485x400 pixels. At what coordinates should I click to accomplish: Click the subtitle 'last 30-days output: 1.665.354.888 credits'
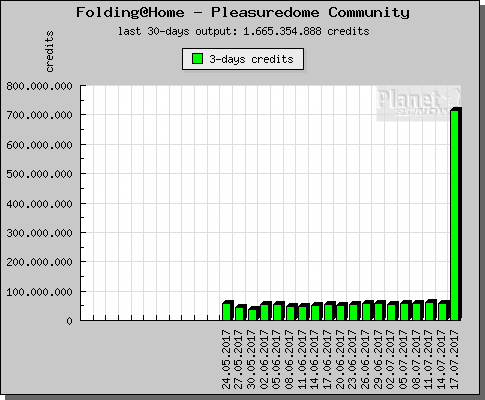[x=244, y=31]
